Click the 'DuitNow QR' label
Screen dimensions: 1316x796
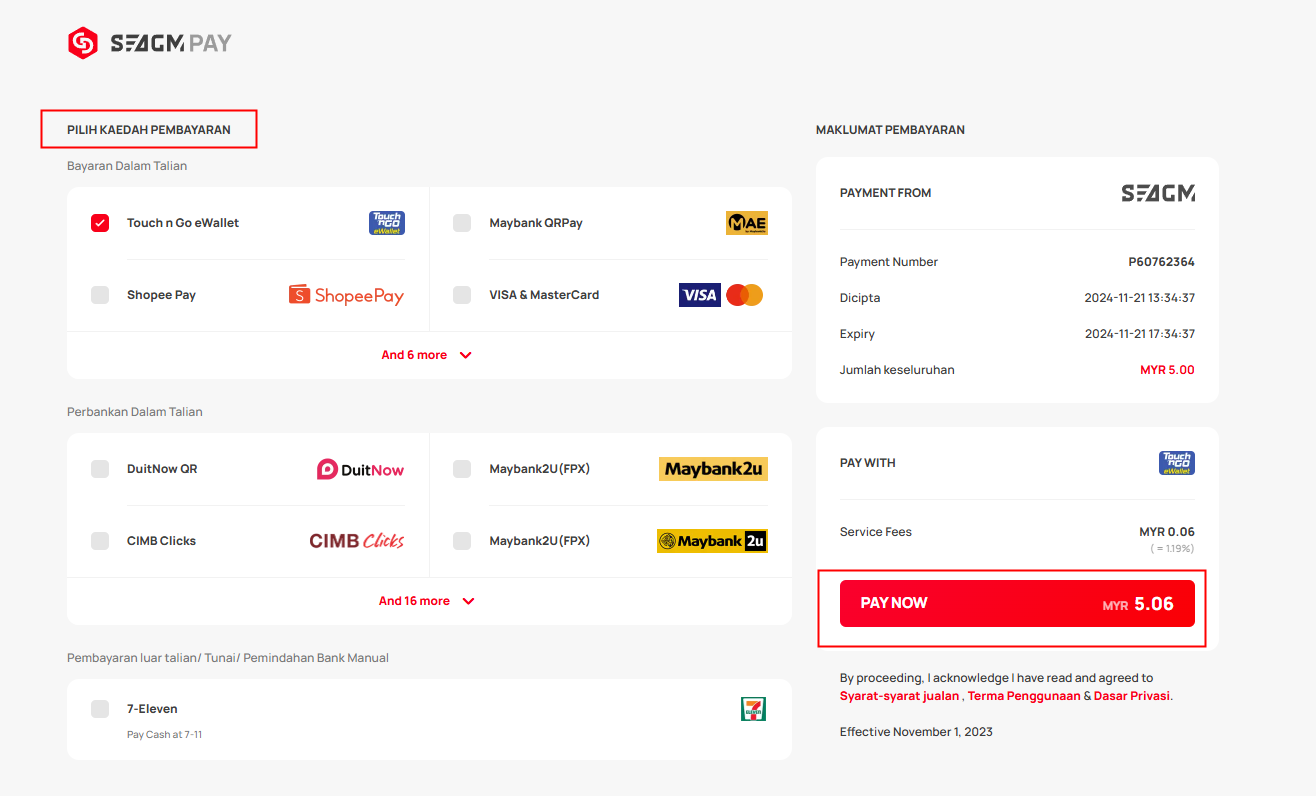coord(162,469)
